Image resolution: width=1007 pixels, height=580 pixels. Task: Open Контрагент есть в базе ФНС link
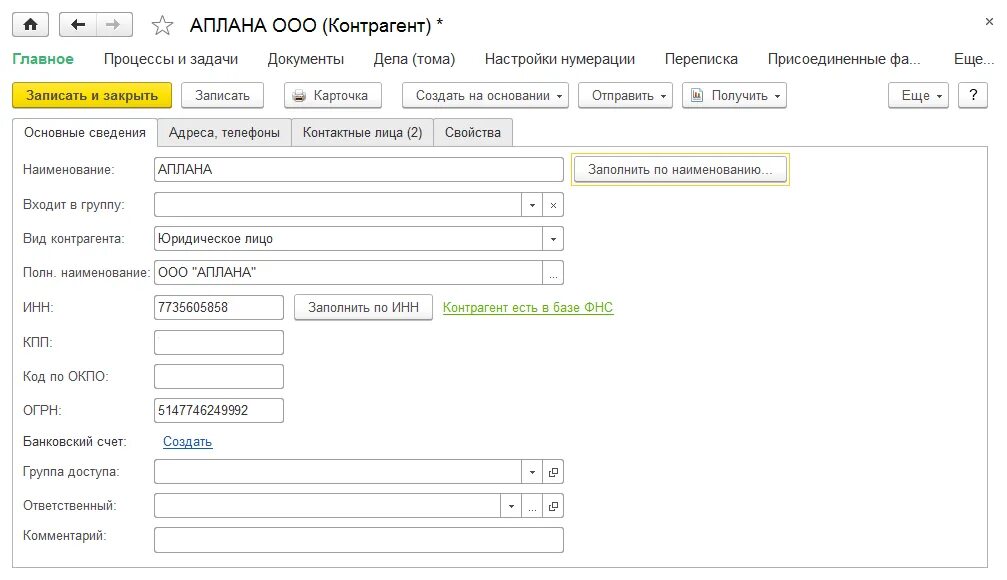coord(528,308)
